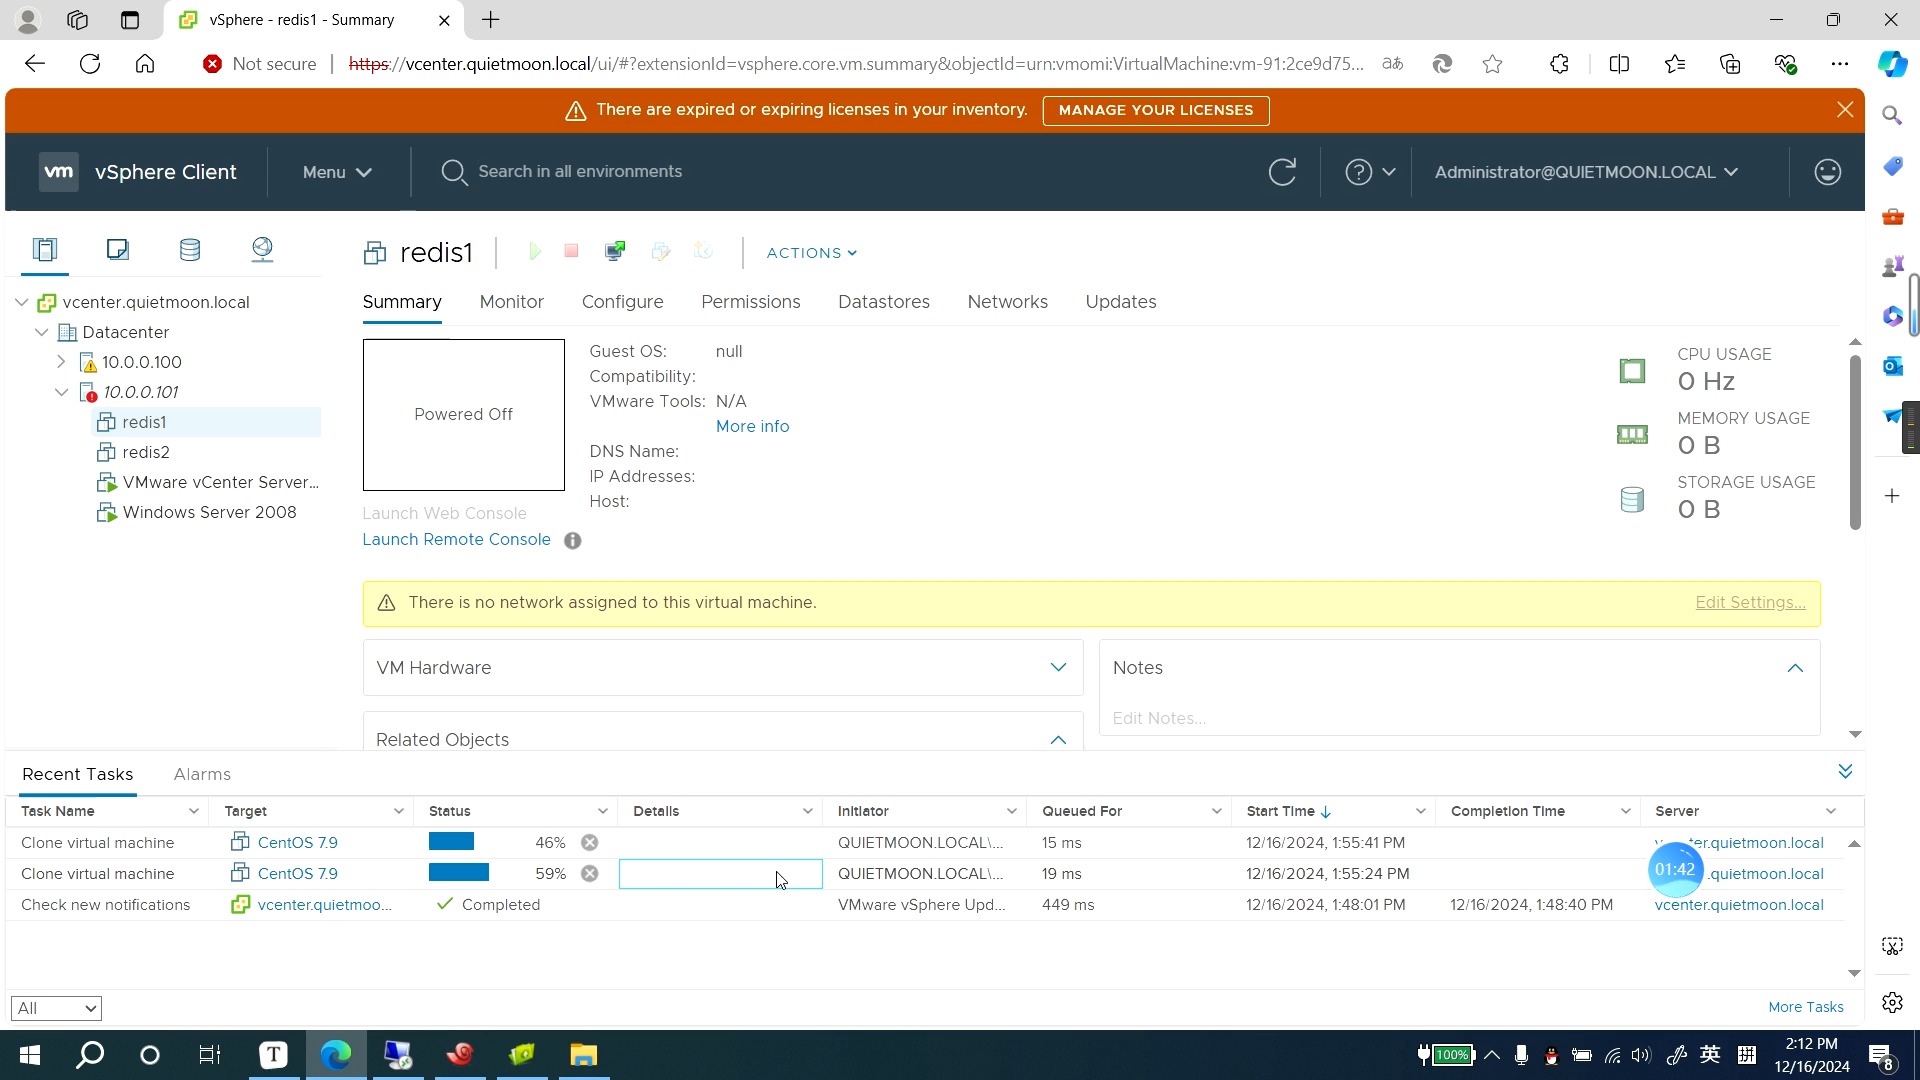This screenshot has width=1920, height=1080.
Task: Close the expired licenses banner
Action: (x=1845, y=110)
